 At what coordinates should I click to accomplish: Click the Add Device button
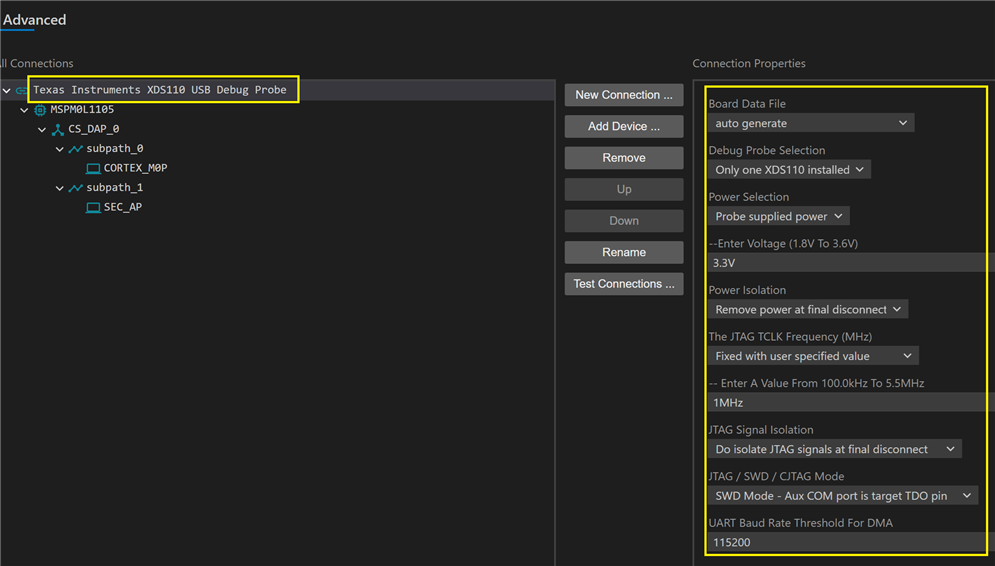624,126
